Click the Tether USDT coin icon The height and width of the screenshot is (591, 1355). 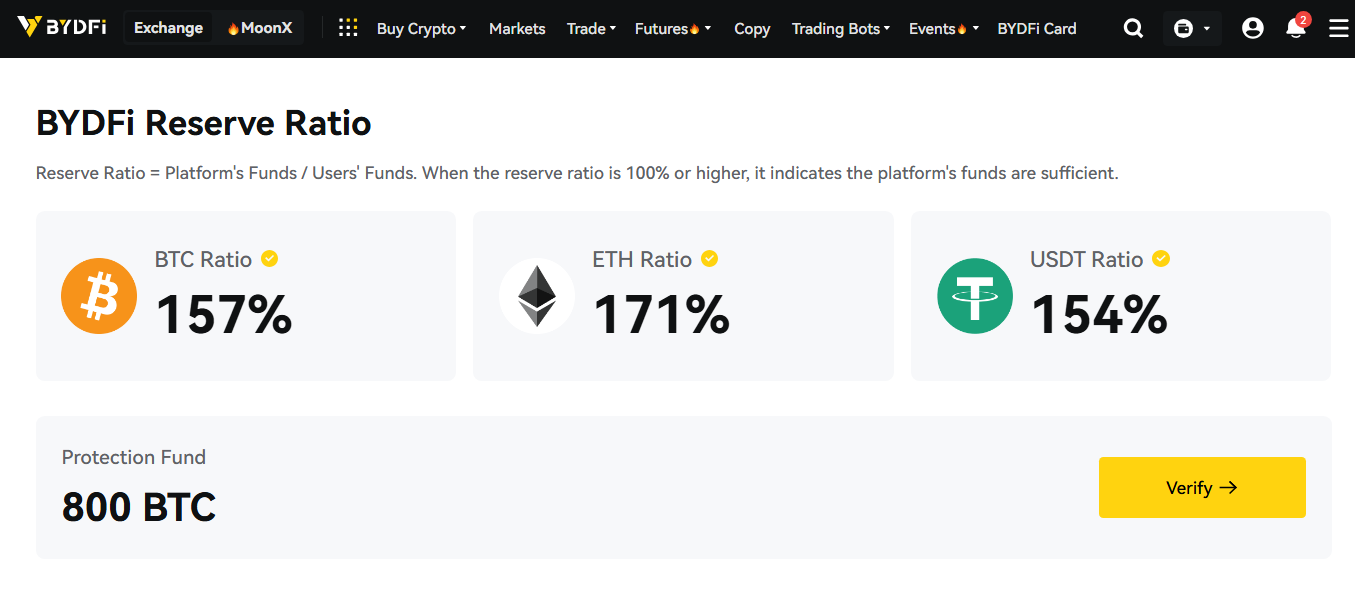[x=975, y=296]
